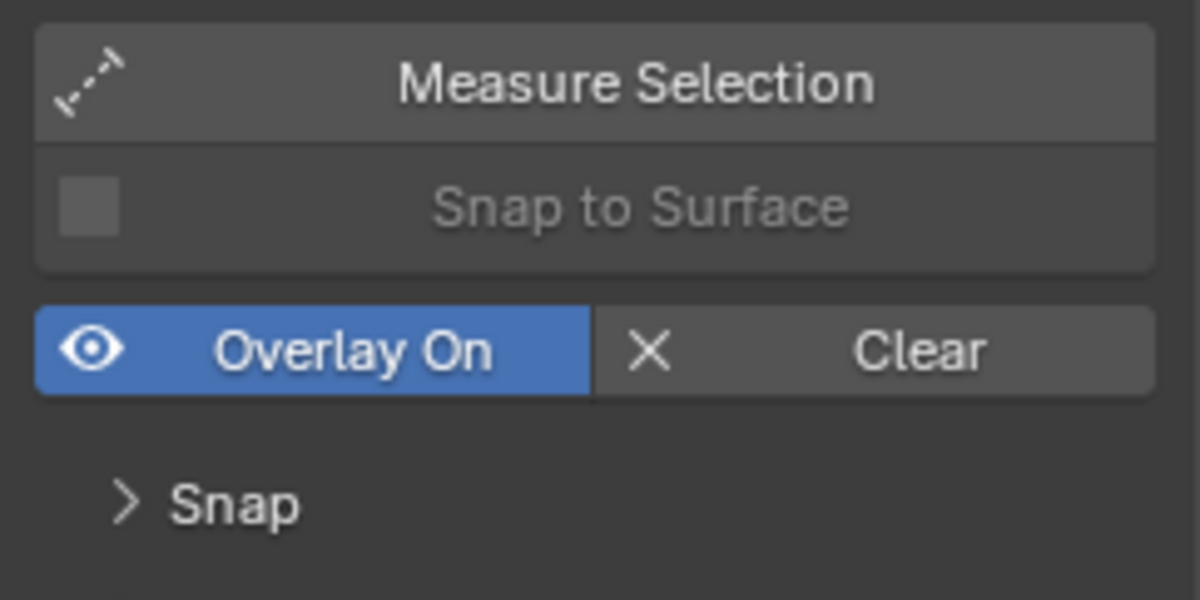Open the collapsed Snap section header
This screenshot has height=600, width=1200.
coord(205,503)
